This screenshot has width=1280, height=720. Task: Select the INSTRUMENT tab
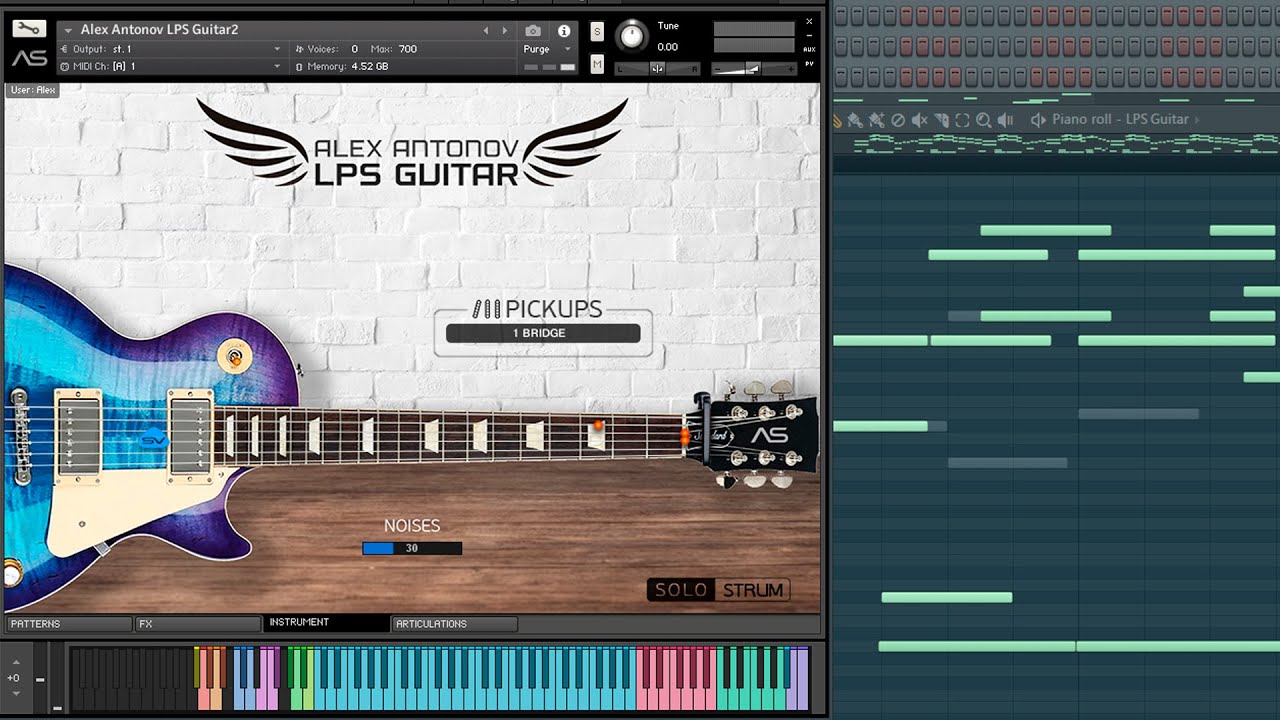tap(326, 623)
